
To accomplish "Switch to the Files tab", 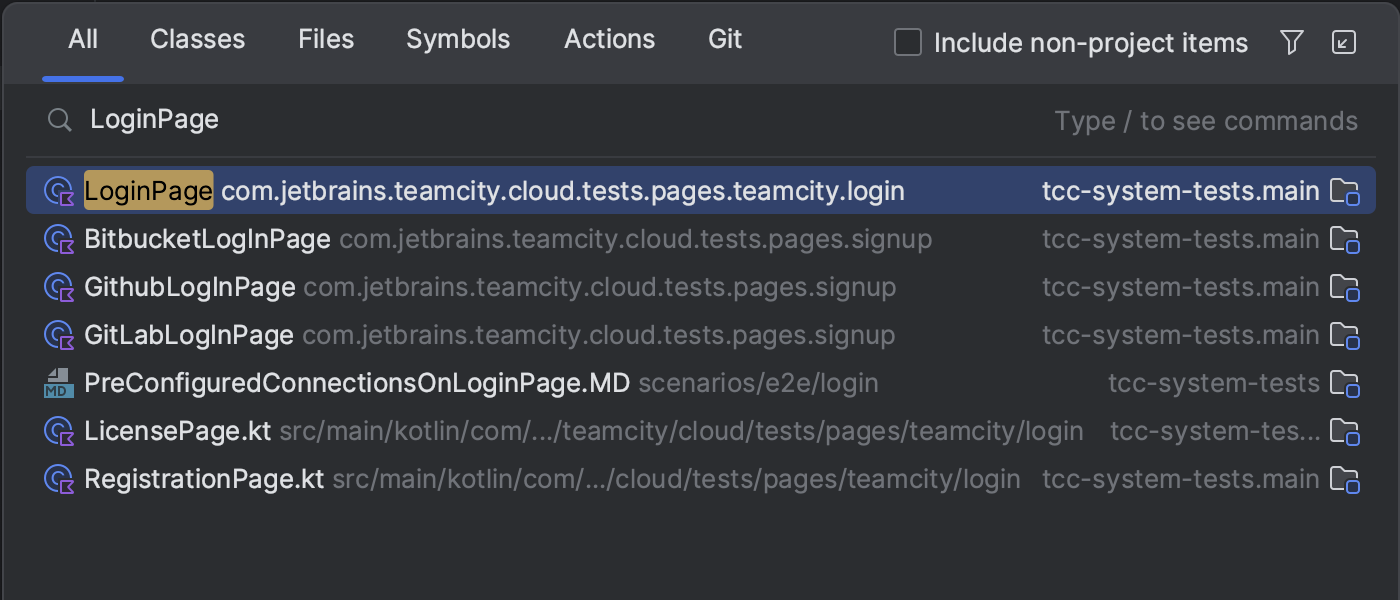I will [x=326, y=40].
